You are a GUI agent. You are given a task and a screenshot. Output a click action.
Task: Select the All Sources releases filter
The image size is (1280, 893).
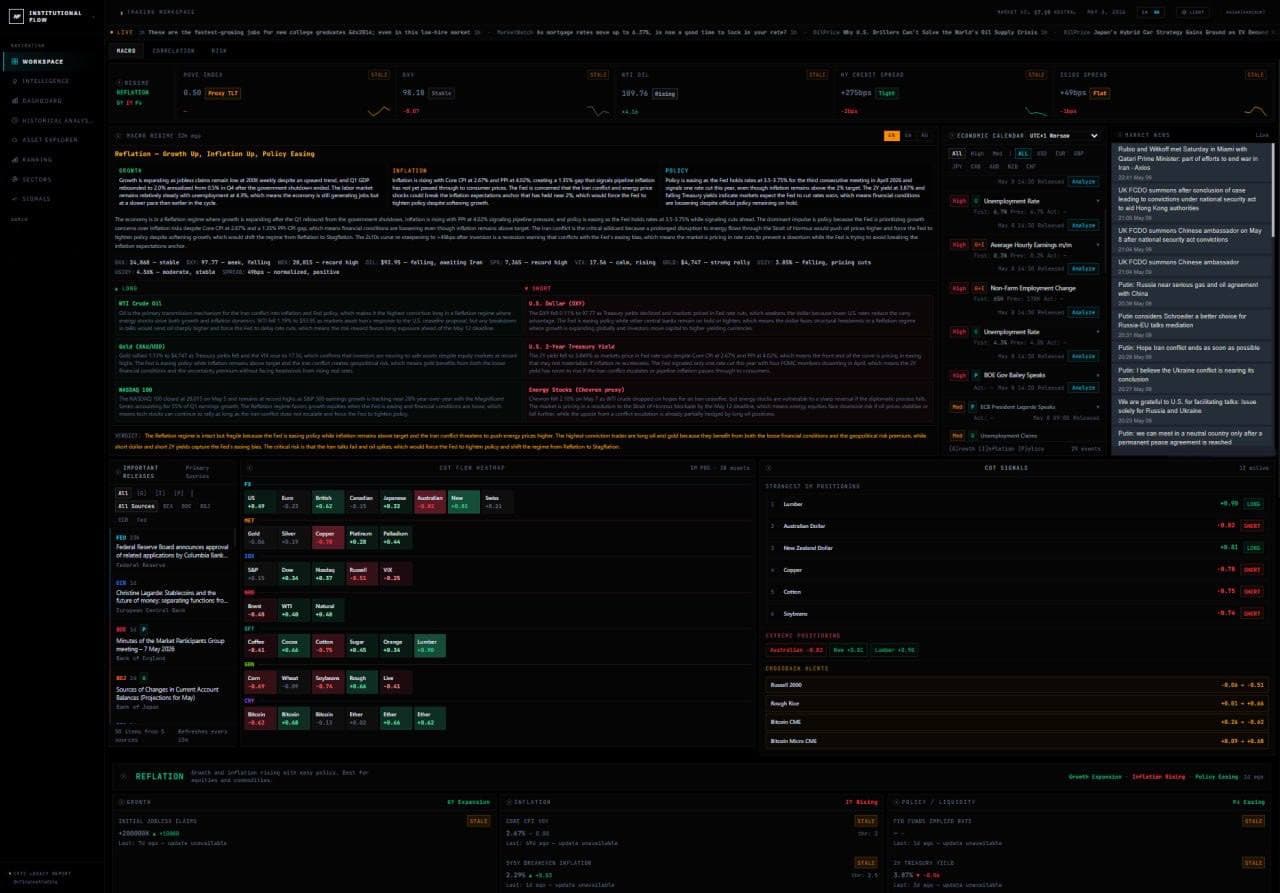click(x=134, y=506)
